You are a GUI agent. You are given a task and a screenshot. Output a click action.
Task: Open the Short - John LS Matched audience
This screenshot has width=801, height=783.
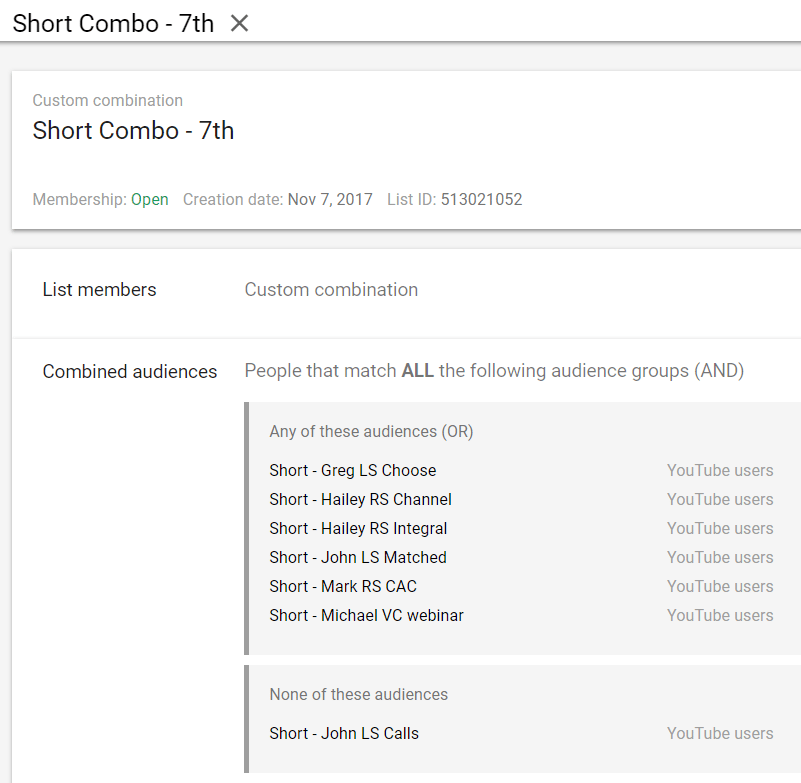(x=357, y=557)
